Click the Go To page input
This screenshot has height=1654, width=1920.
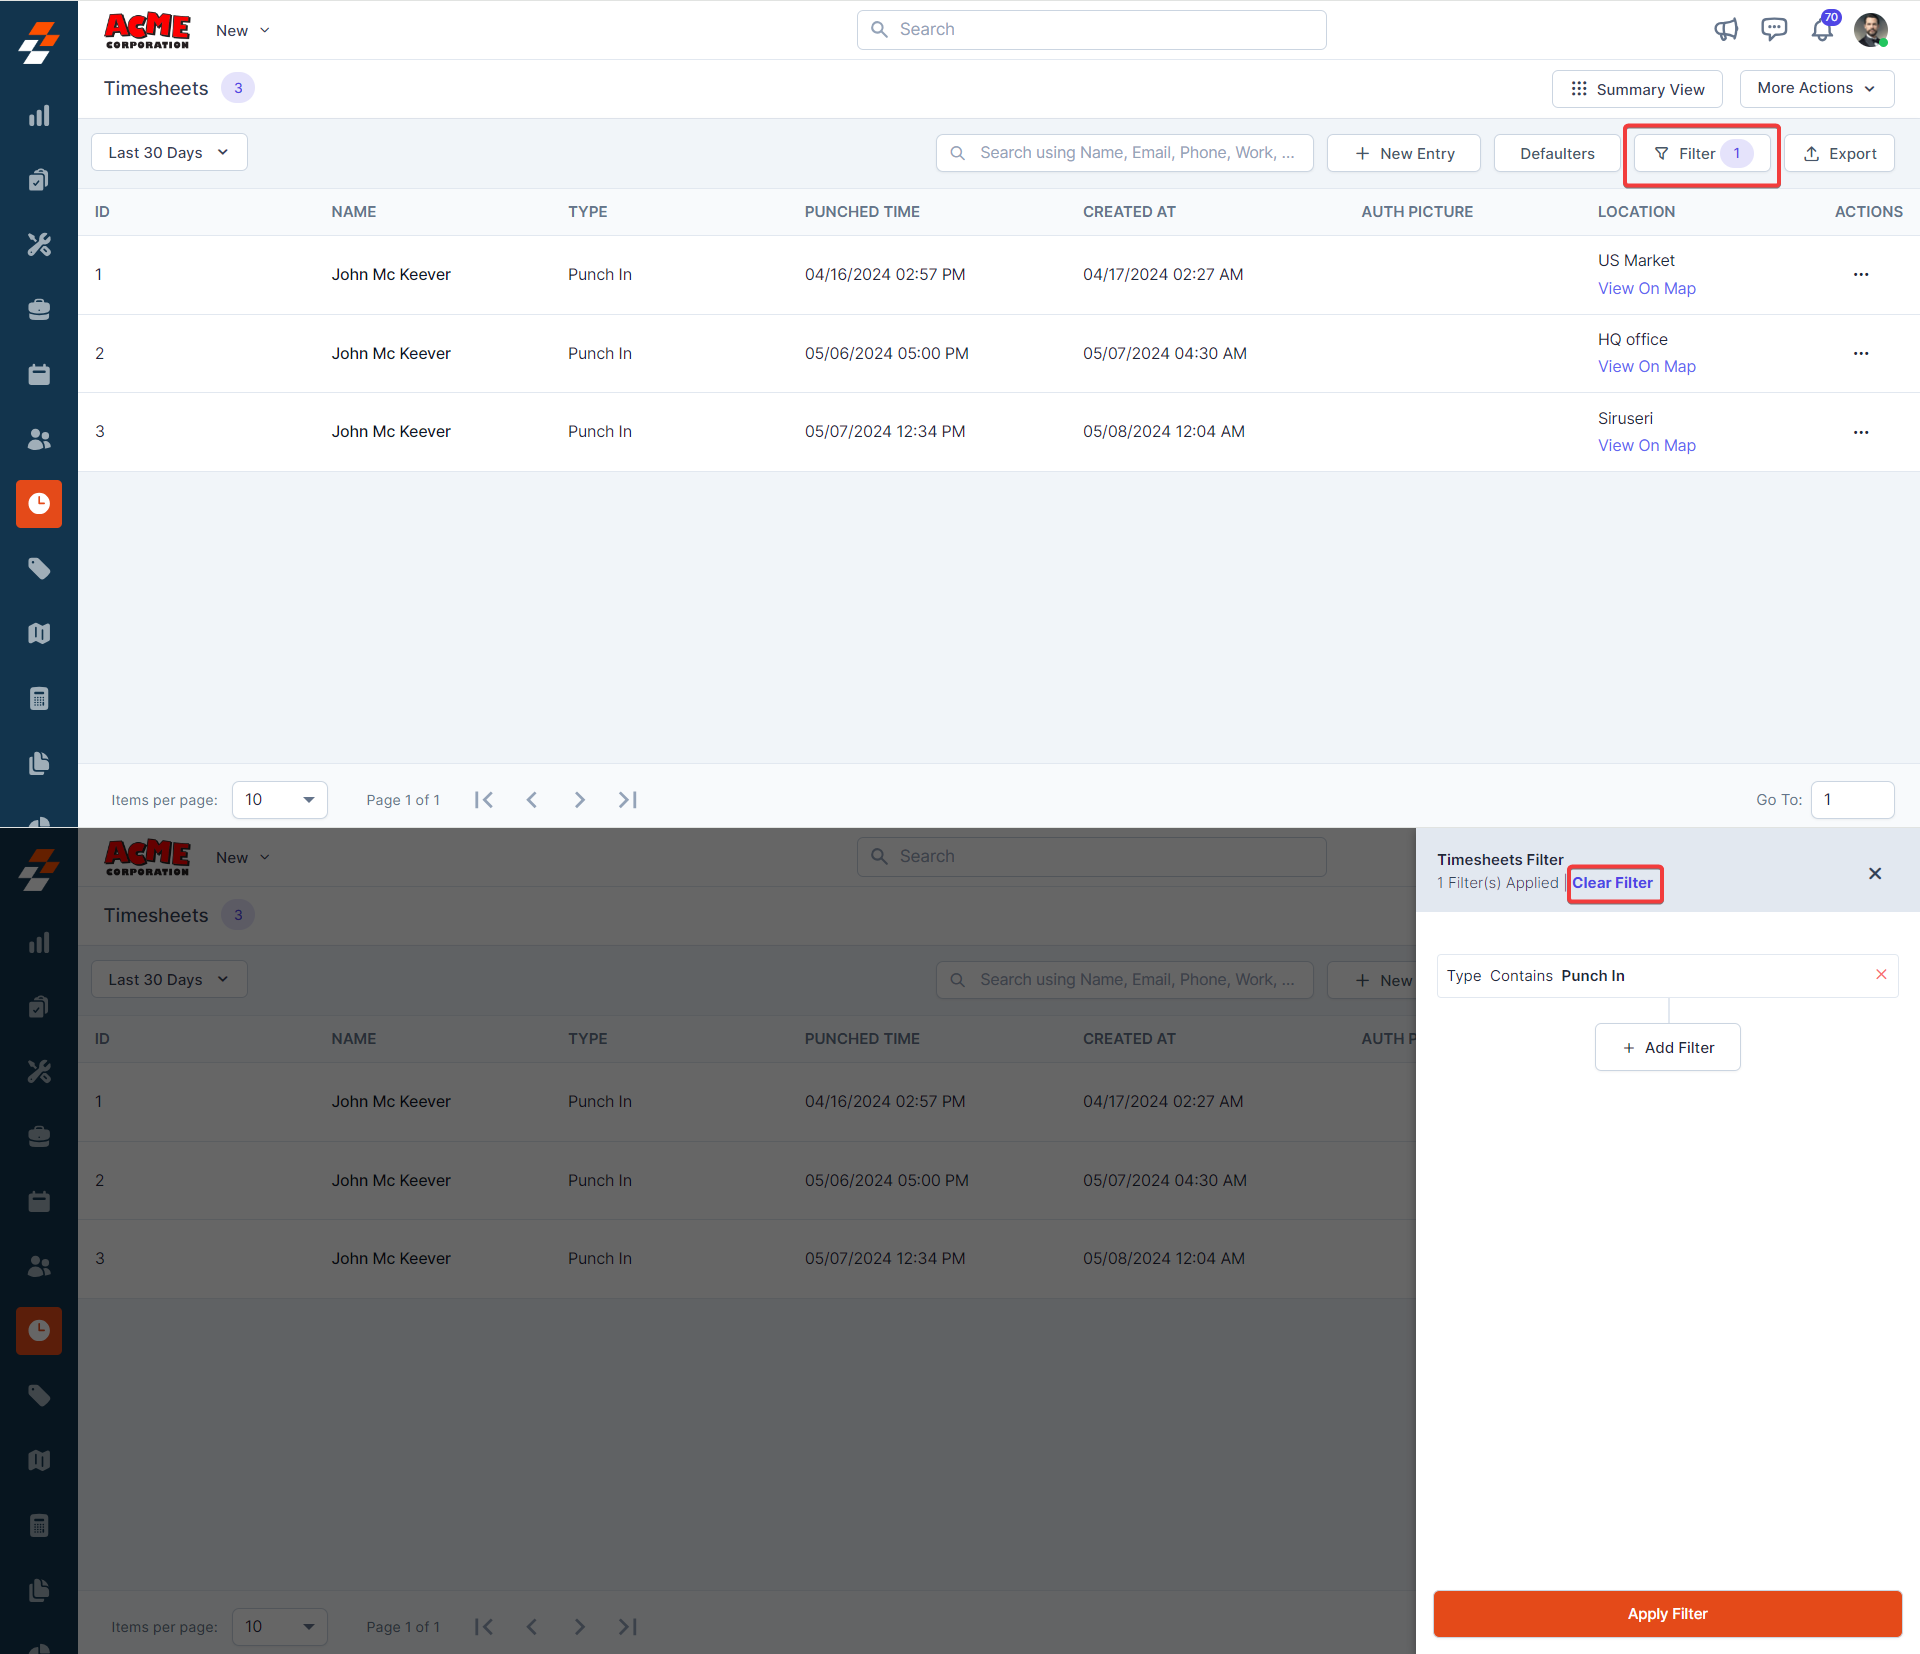(x=1852, y=800)
